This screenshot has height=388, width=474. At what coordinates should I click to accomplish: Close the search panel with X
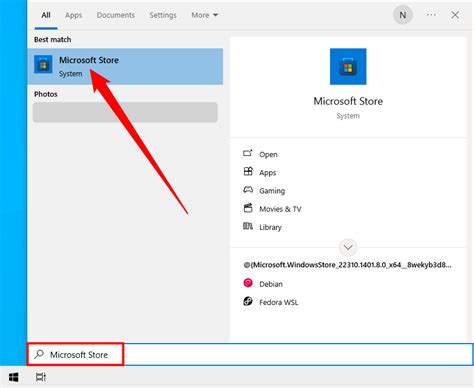(x=455, y=15)
